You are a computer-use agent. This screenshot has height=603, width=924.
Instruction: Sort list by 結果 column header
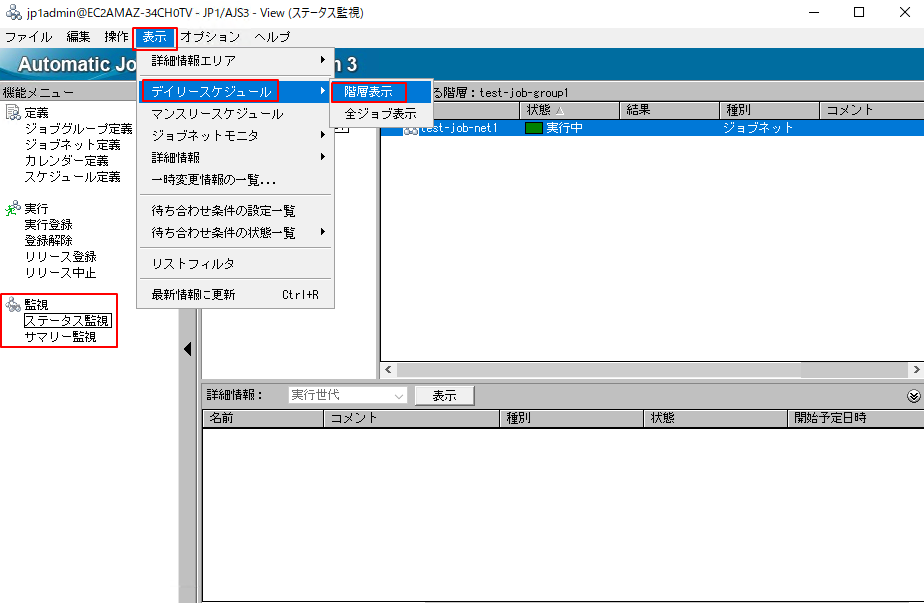click(669, 110)
